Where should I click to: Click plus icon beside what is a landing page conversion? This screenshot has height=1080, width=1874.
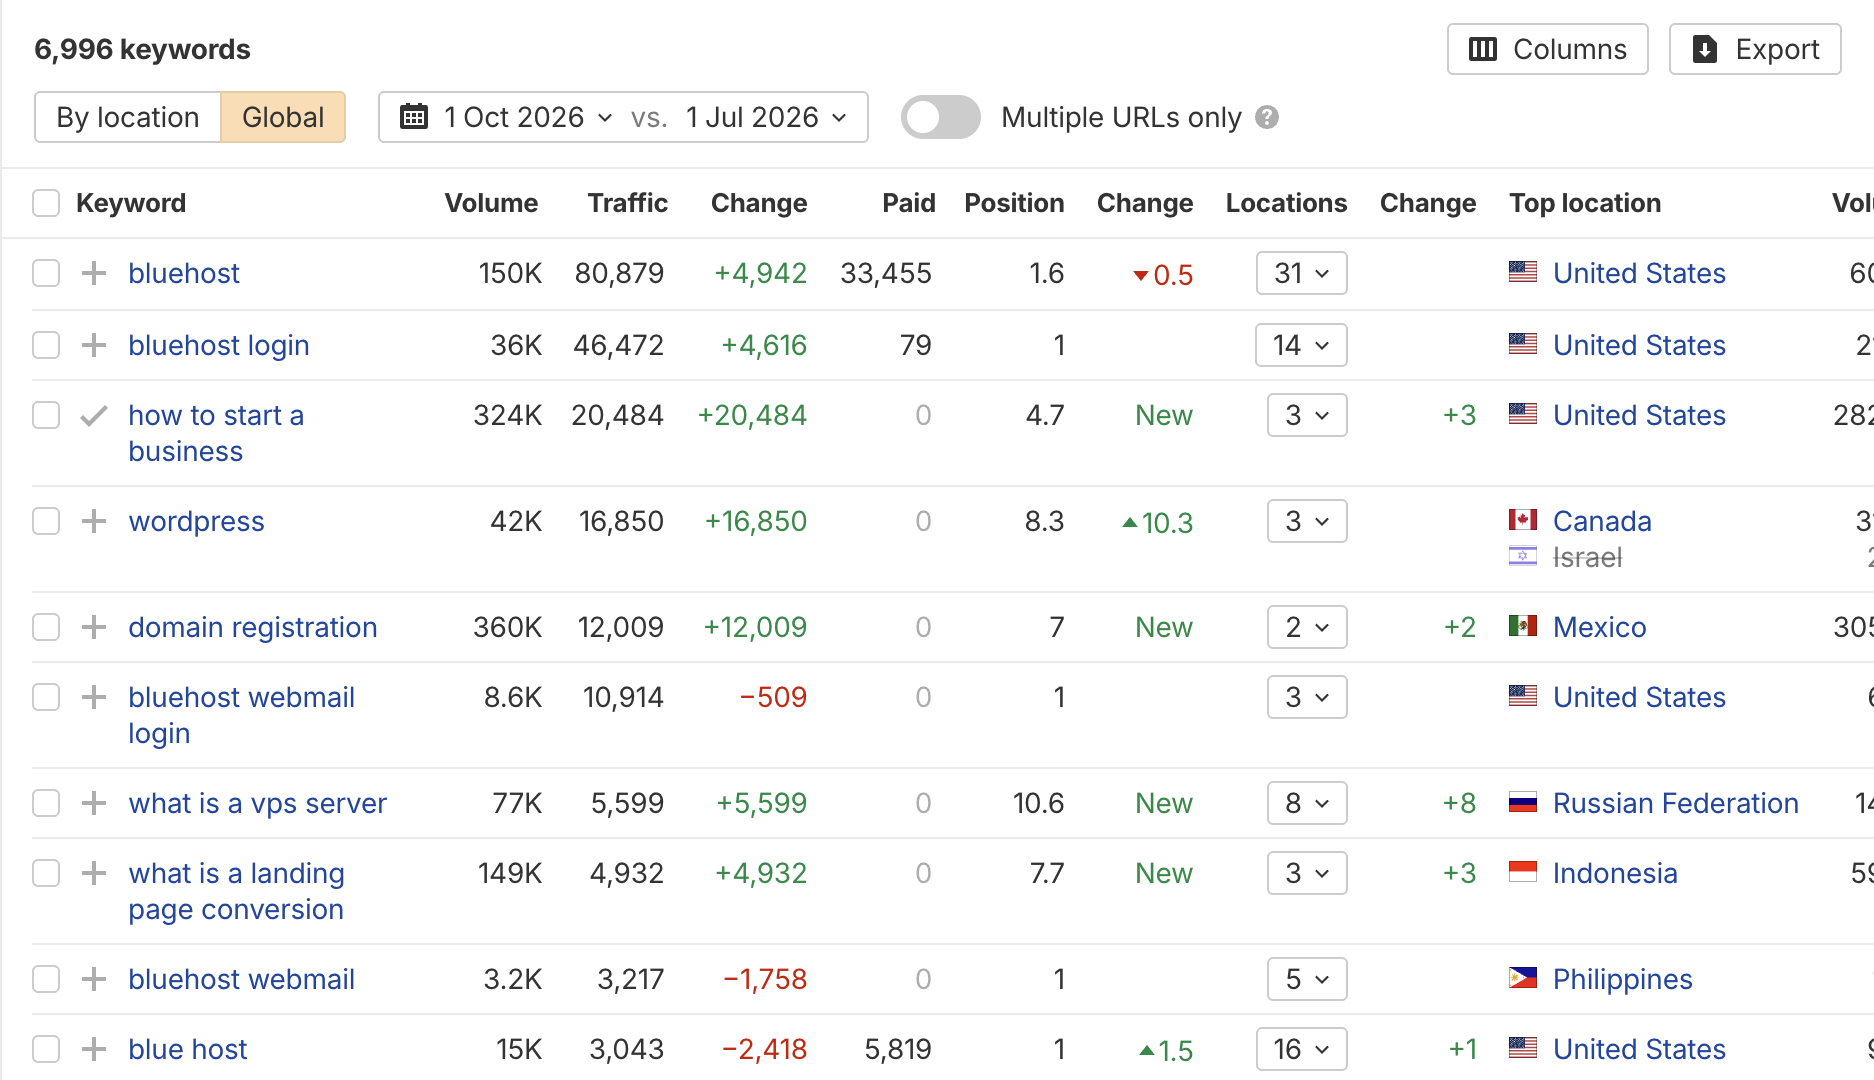94,873
